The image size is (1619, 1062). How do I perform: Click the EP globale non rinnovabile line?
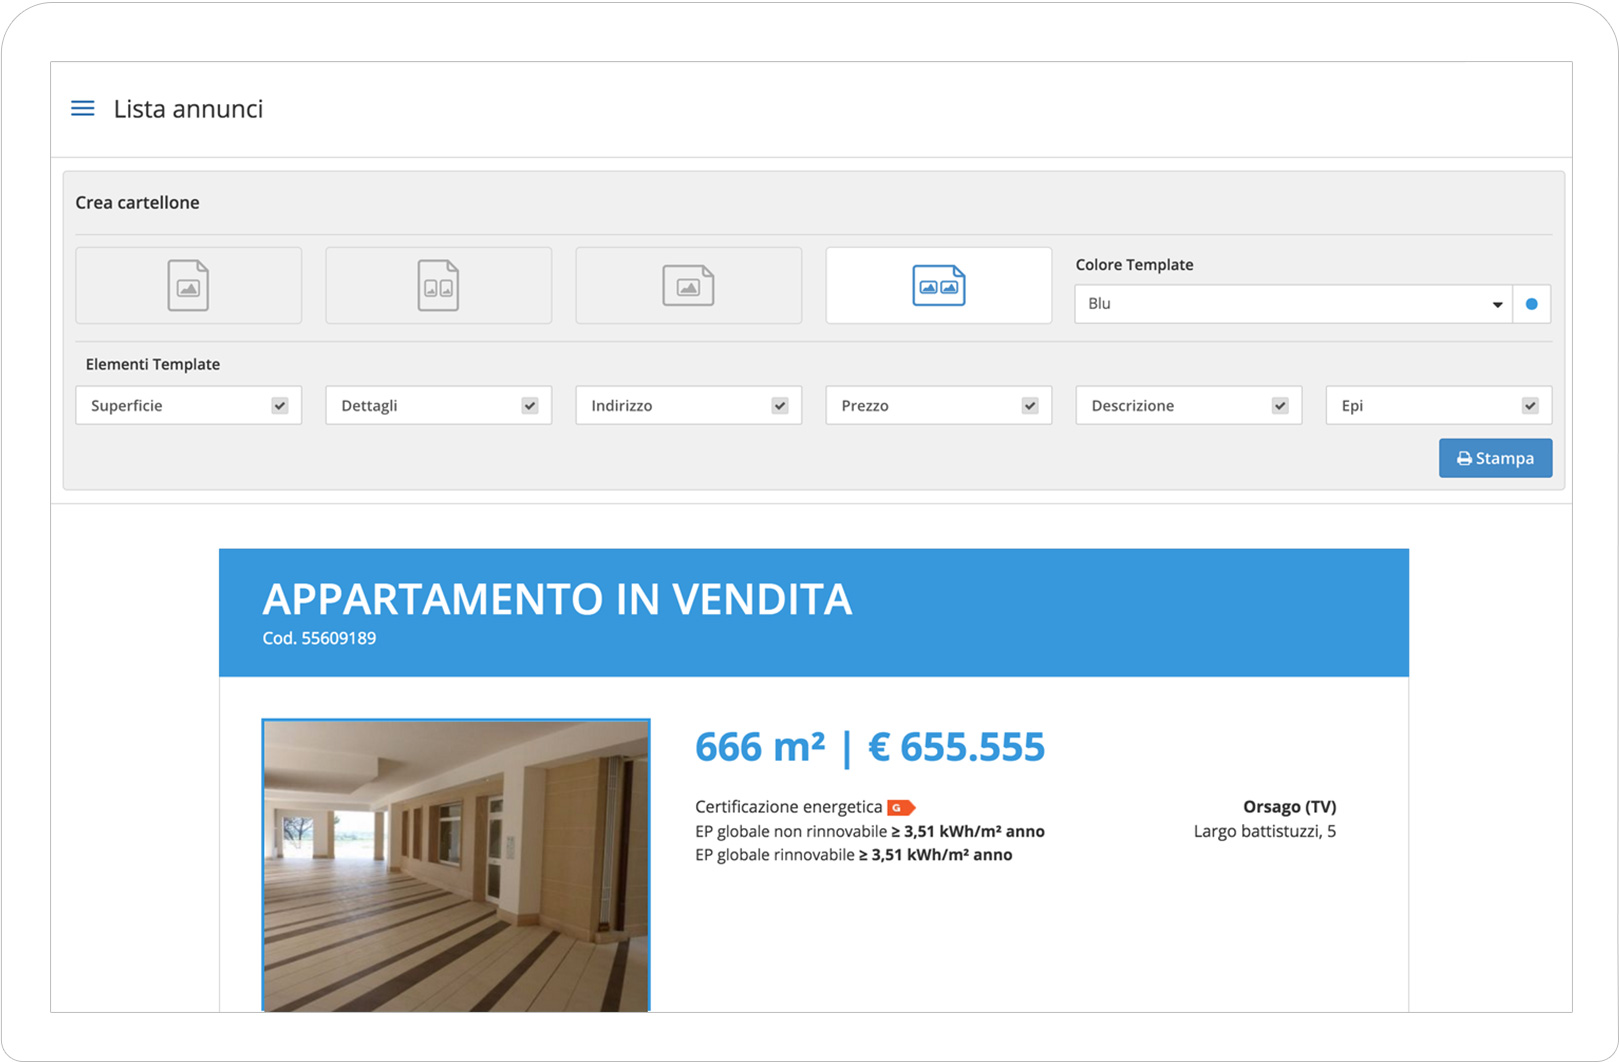pos(870,831)
